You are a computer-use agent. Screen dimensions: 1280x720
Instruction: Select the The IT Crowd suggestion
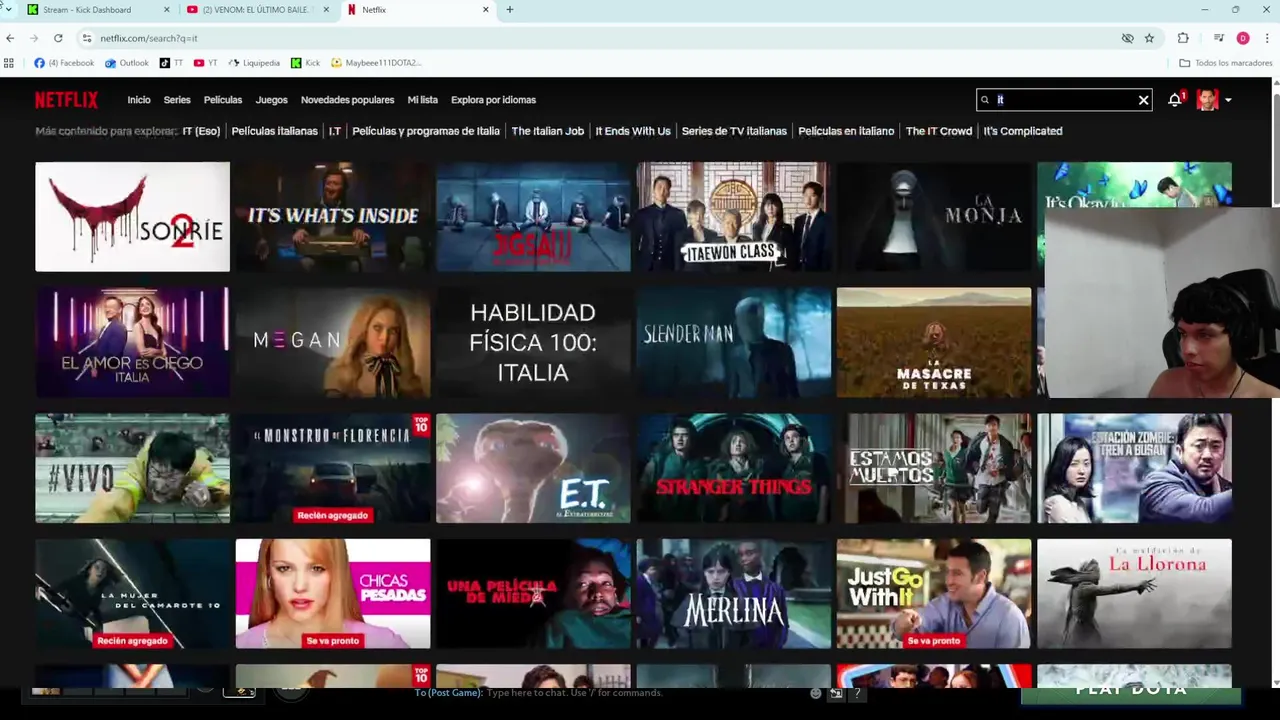938,131
